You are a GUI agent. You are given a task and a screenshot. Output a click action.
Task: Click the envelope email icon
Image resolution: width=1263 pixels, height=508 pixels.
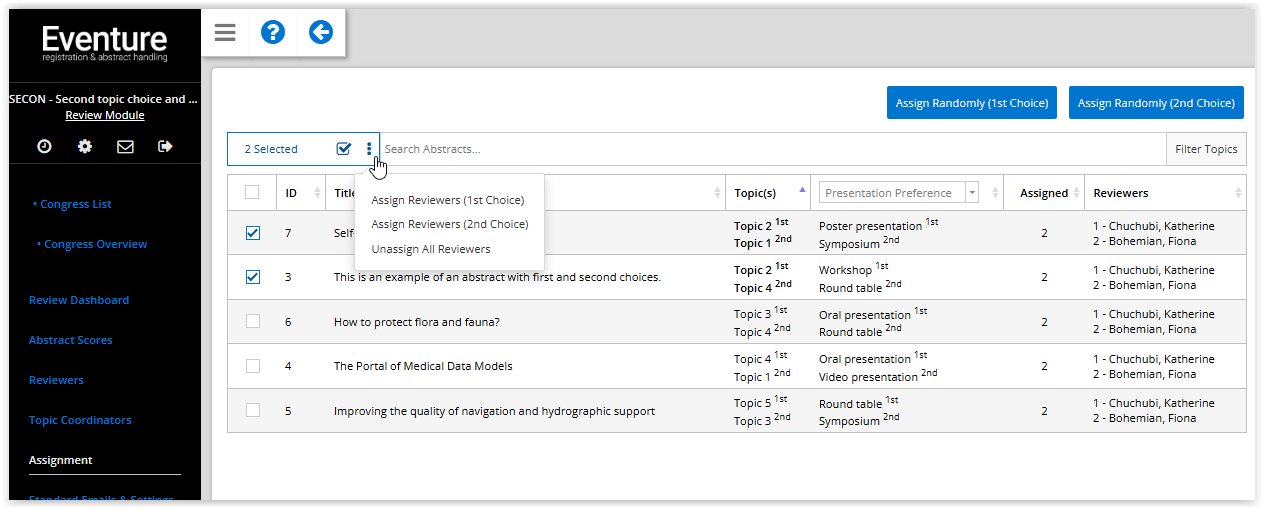[125, 147]
